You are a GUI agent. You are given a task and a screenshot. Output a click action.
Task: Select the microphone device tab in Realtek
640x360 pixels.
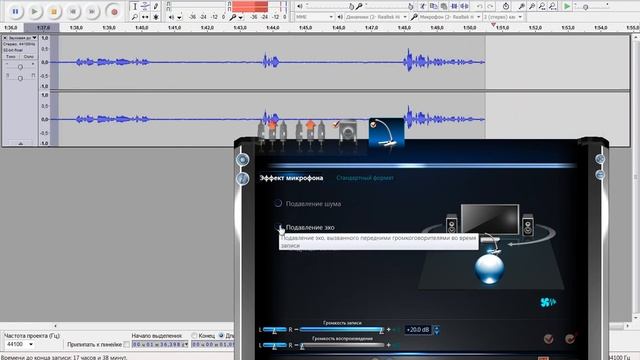[386, 133]
